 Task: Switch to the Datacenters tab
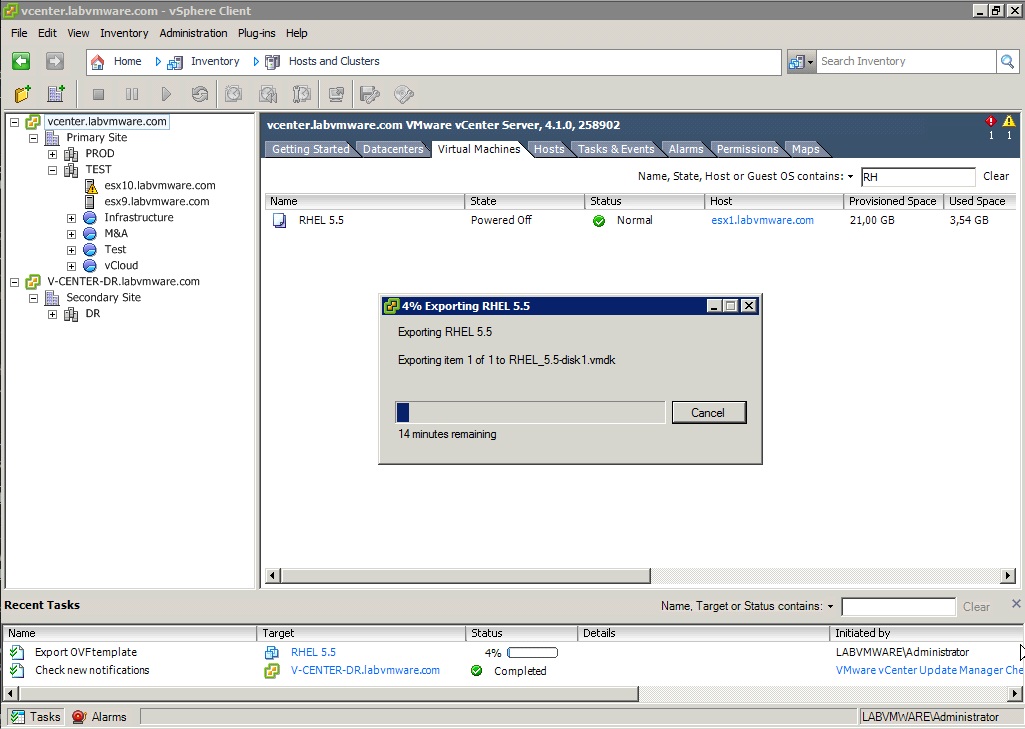[x=393, y=149]
